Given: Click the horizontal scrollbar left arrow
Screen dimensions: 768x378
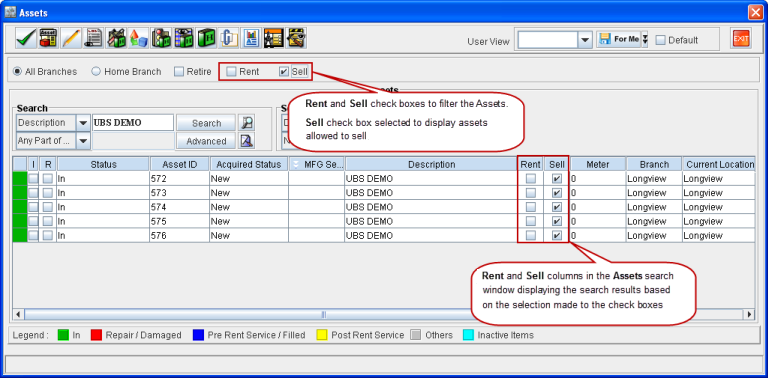Looking at the screenshot, I should [x=19, y=314].
